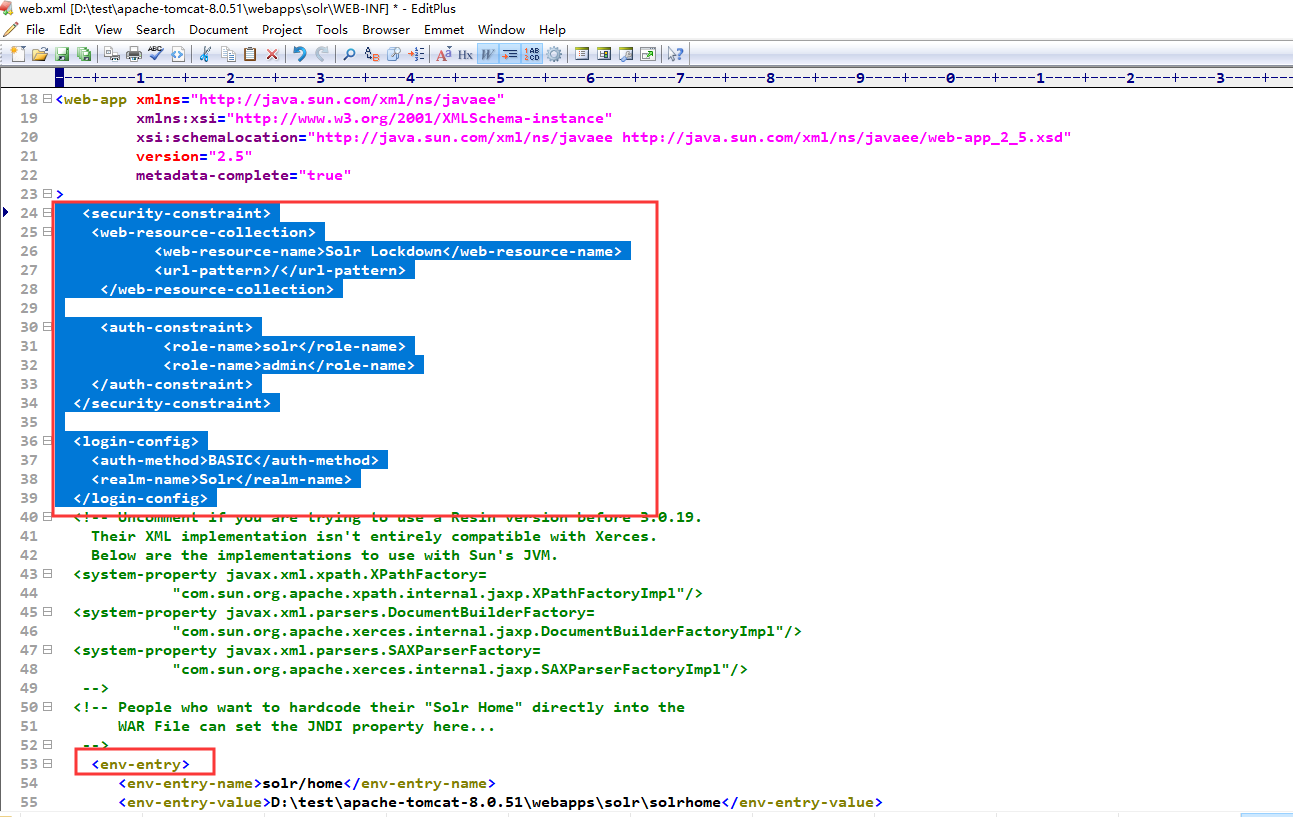Click the realm-name 'Solr' value
Image resolution: width=1293 pixels, height=817 pixels.
(x=218, y=479)
